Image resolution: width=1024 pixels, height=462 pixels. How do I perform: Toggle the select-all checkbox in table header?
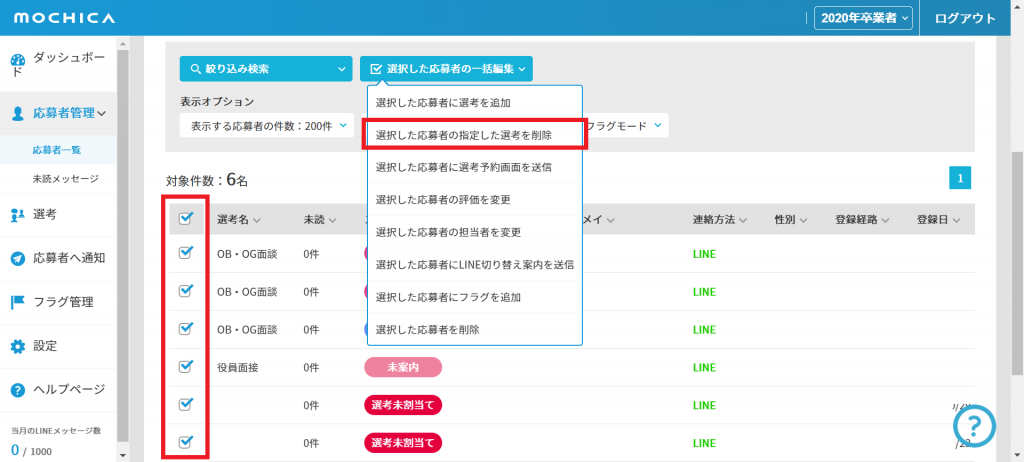[x=185, y=219]
